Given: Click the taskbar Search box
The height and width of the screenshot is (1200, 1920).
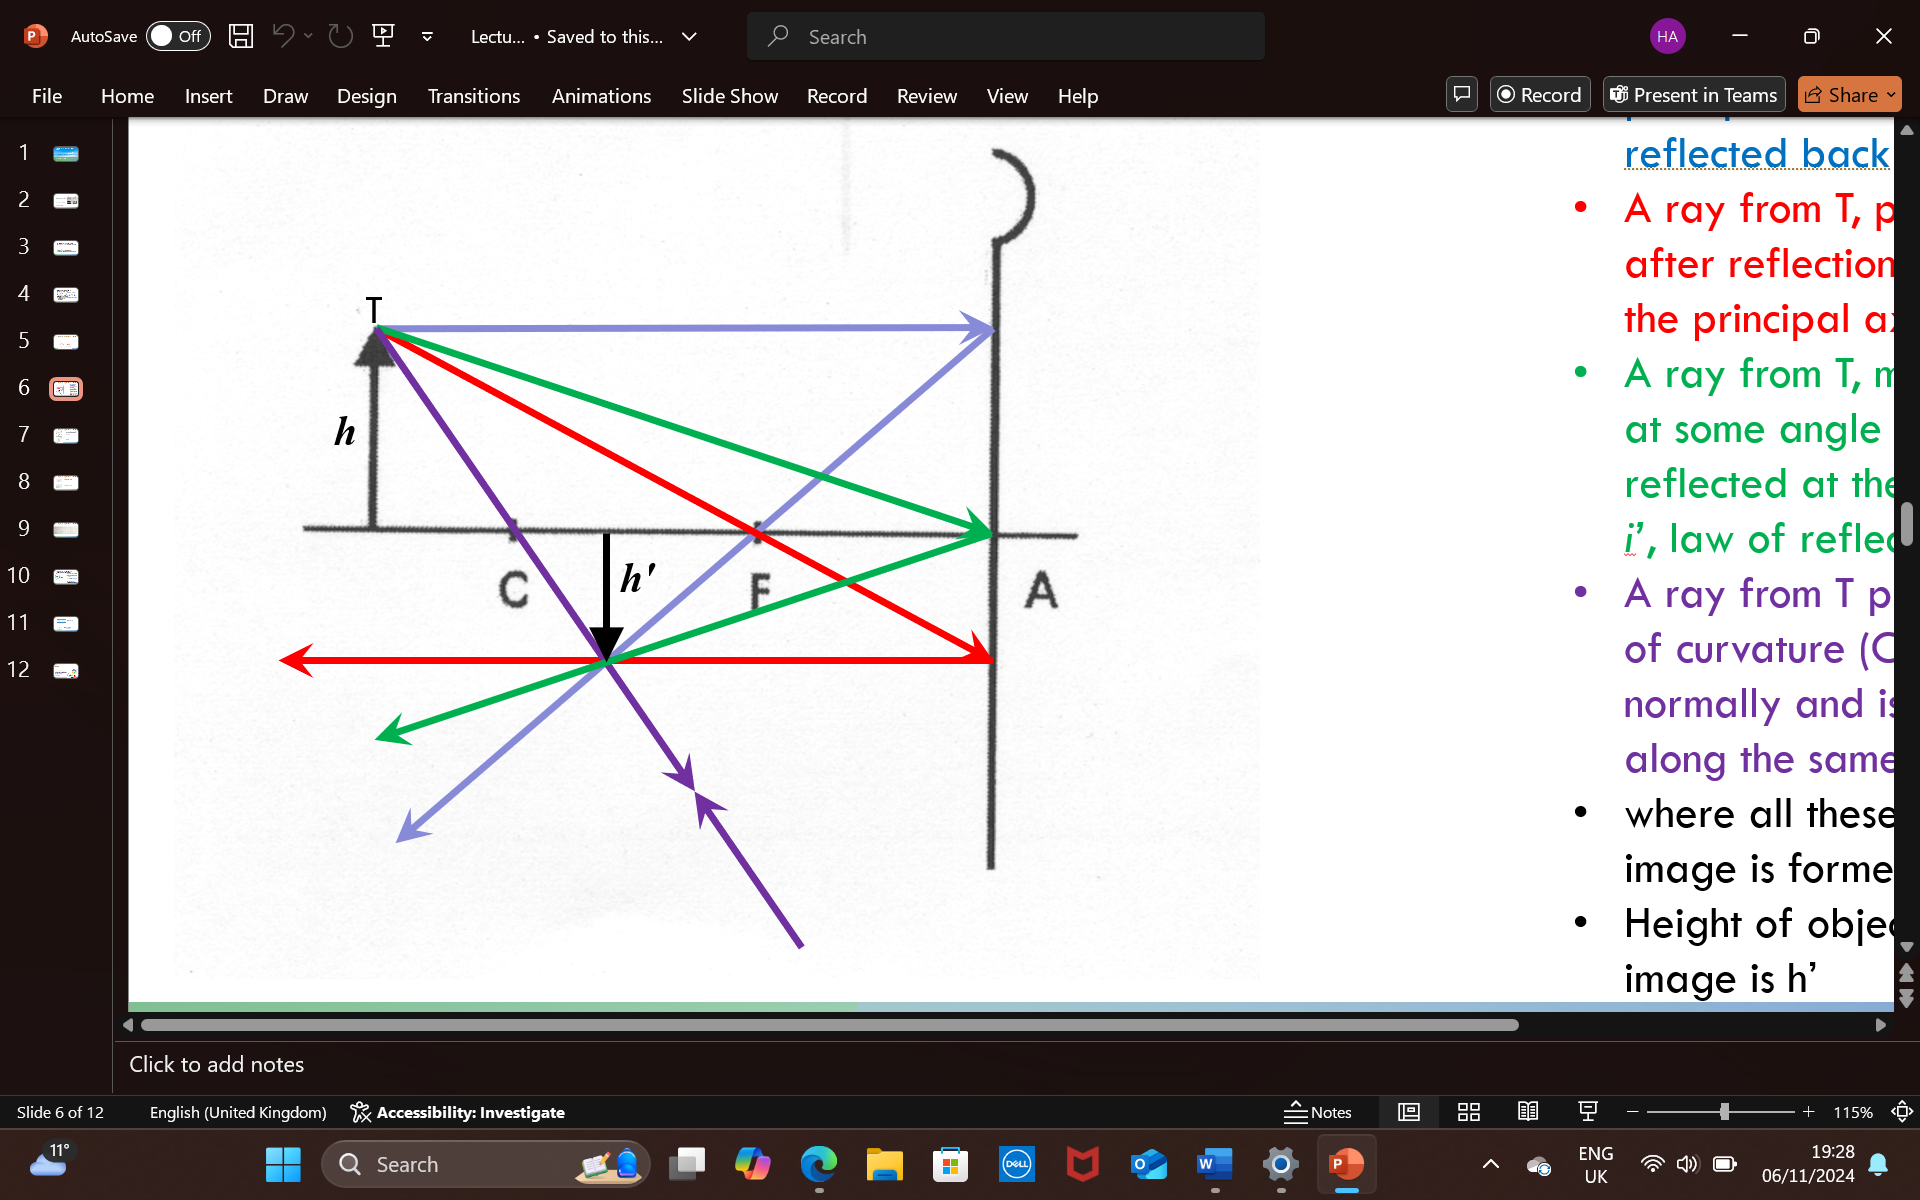Looking at the screenshot, I should click(484, 1164).
